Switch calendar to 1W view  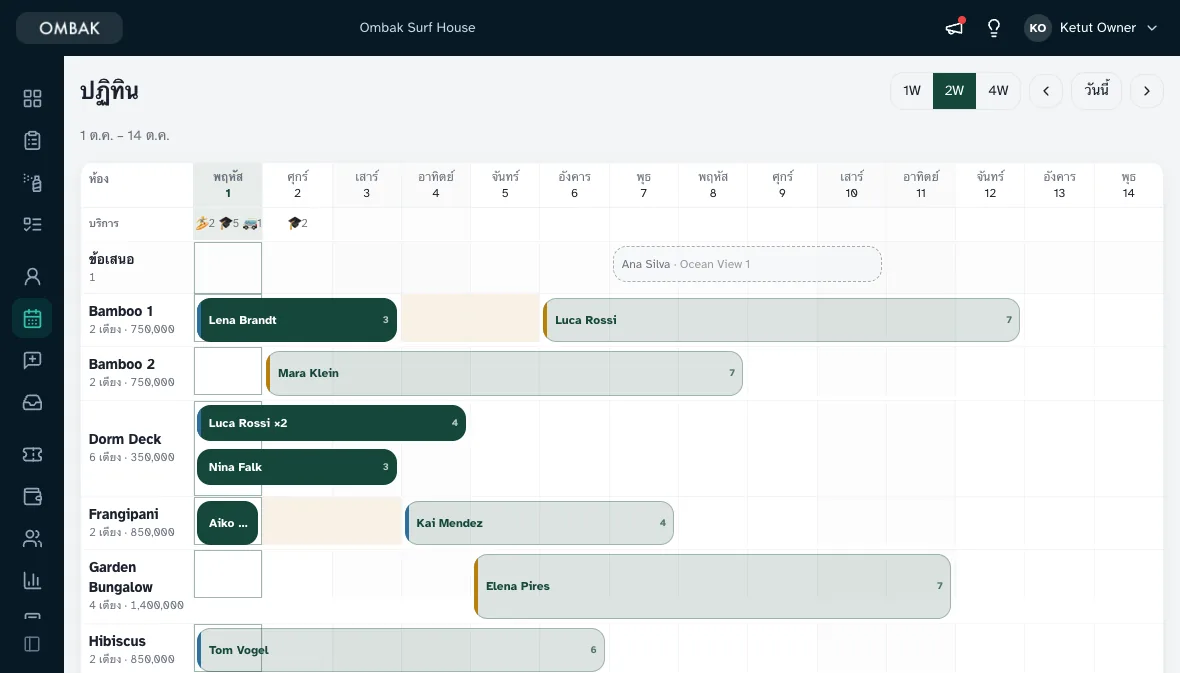(x=912, y=91)
